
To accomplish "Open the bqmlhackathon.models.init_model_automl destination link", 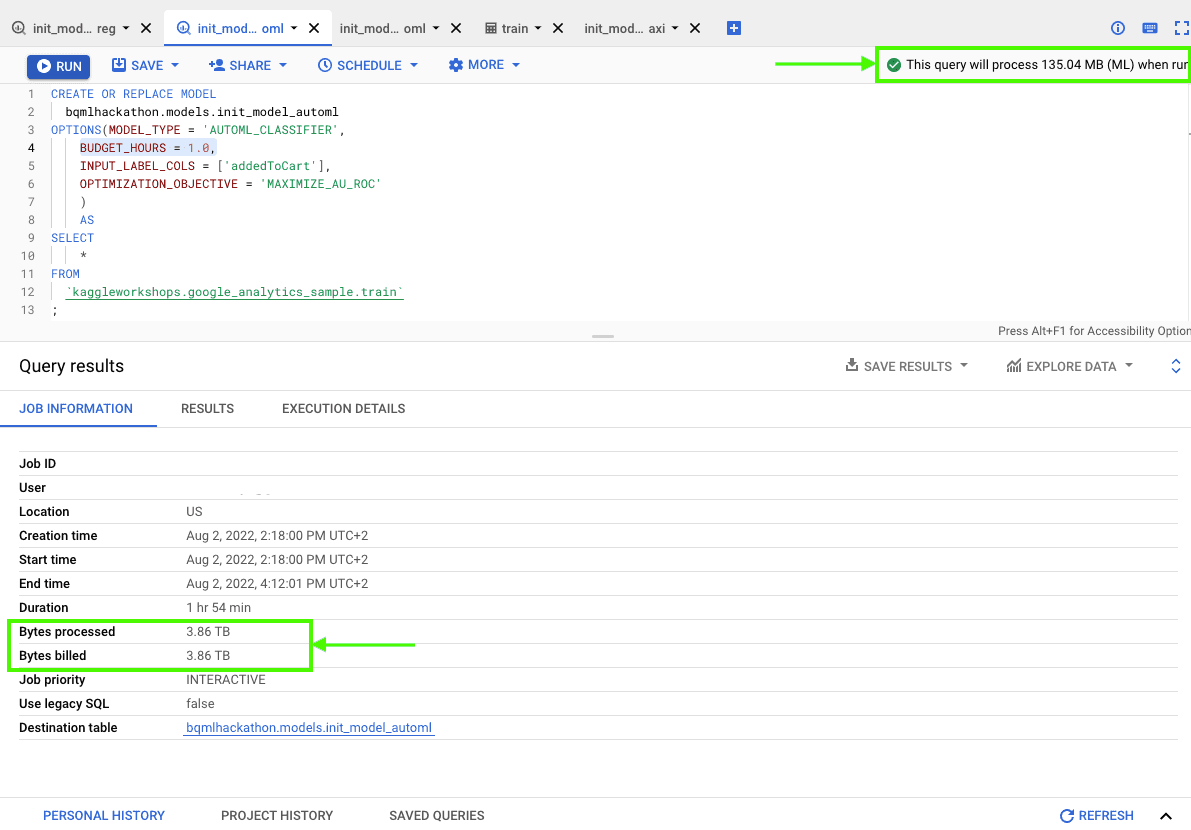I will click(309, 727).
